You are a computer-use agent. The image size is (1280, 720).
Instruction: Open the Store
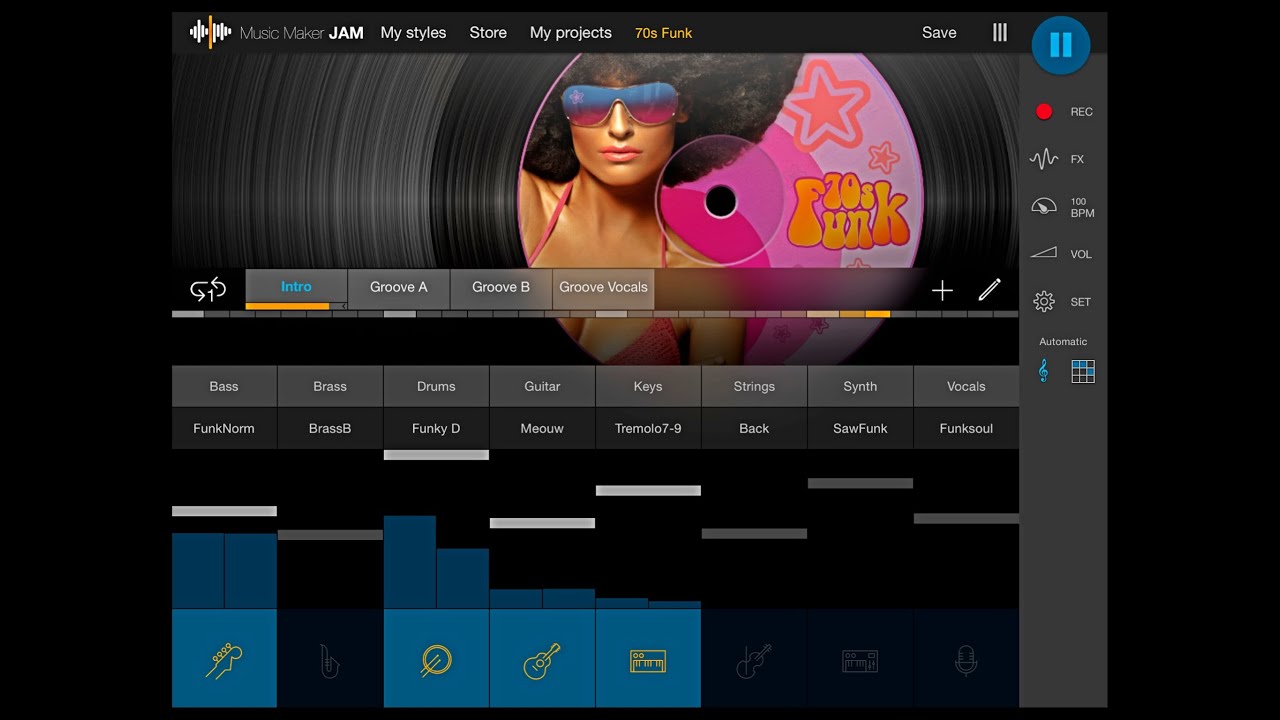[488, 33]
